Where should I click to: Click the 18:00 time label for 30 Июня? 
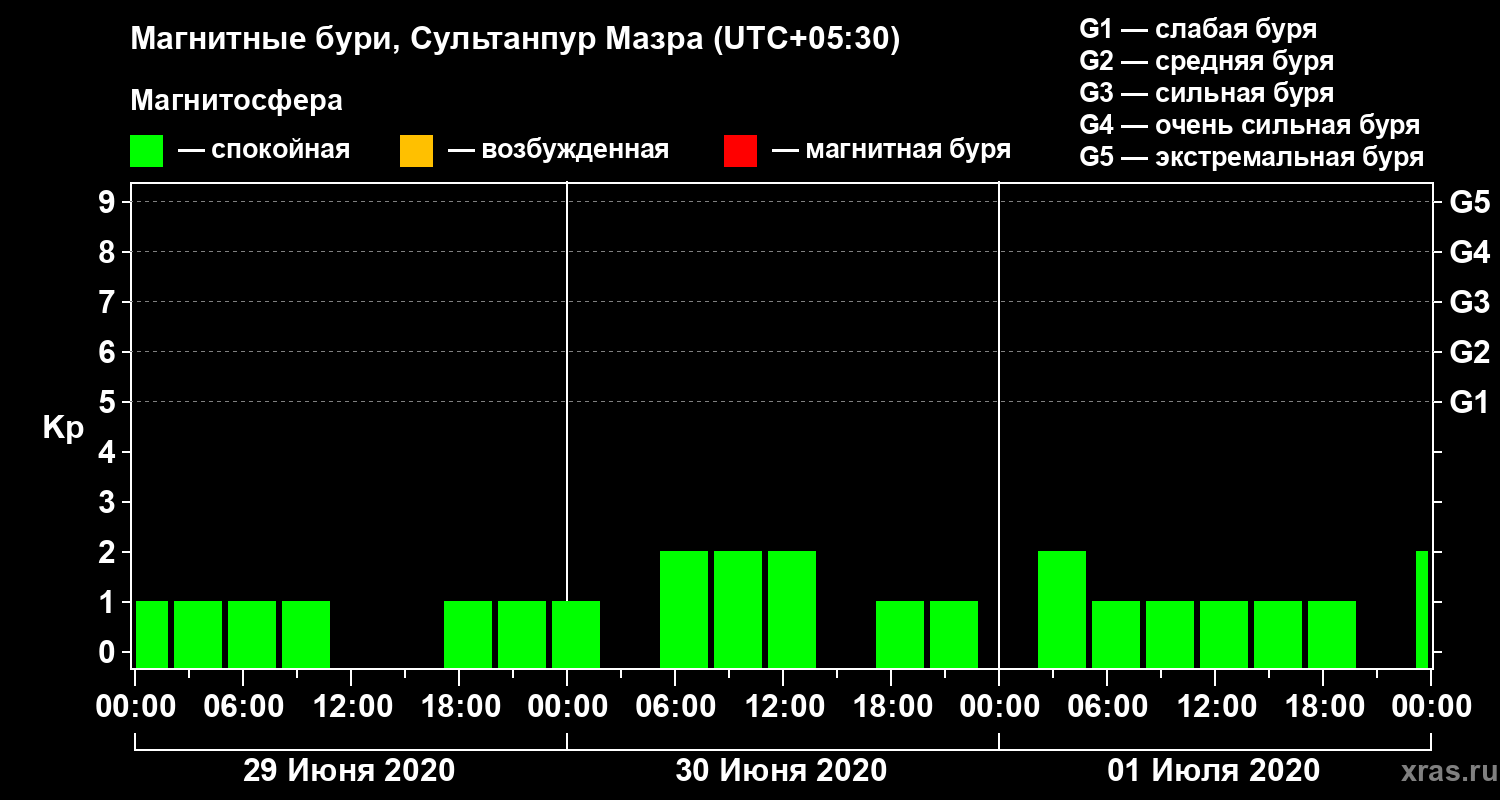pyautogui.click(x=891, y=707)
